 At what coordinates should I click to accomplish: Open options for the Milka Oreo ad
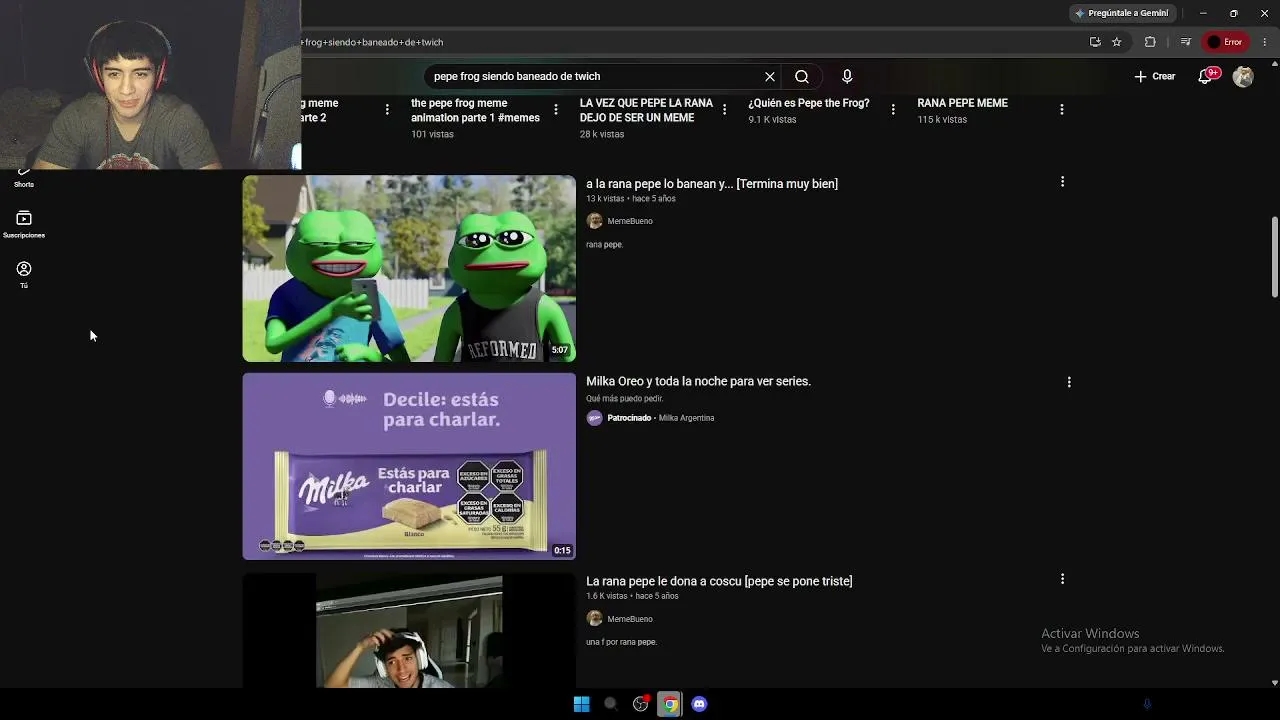click(1069, 381)
